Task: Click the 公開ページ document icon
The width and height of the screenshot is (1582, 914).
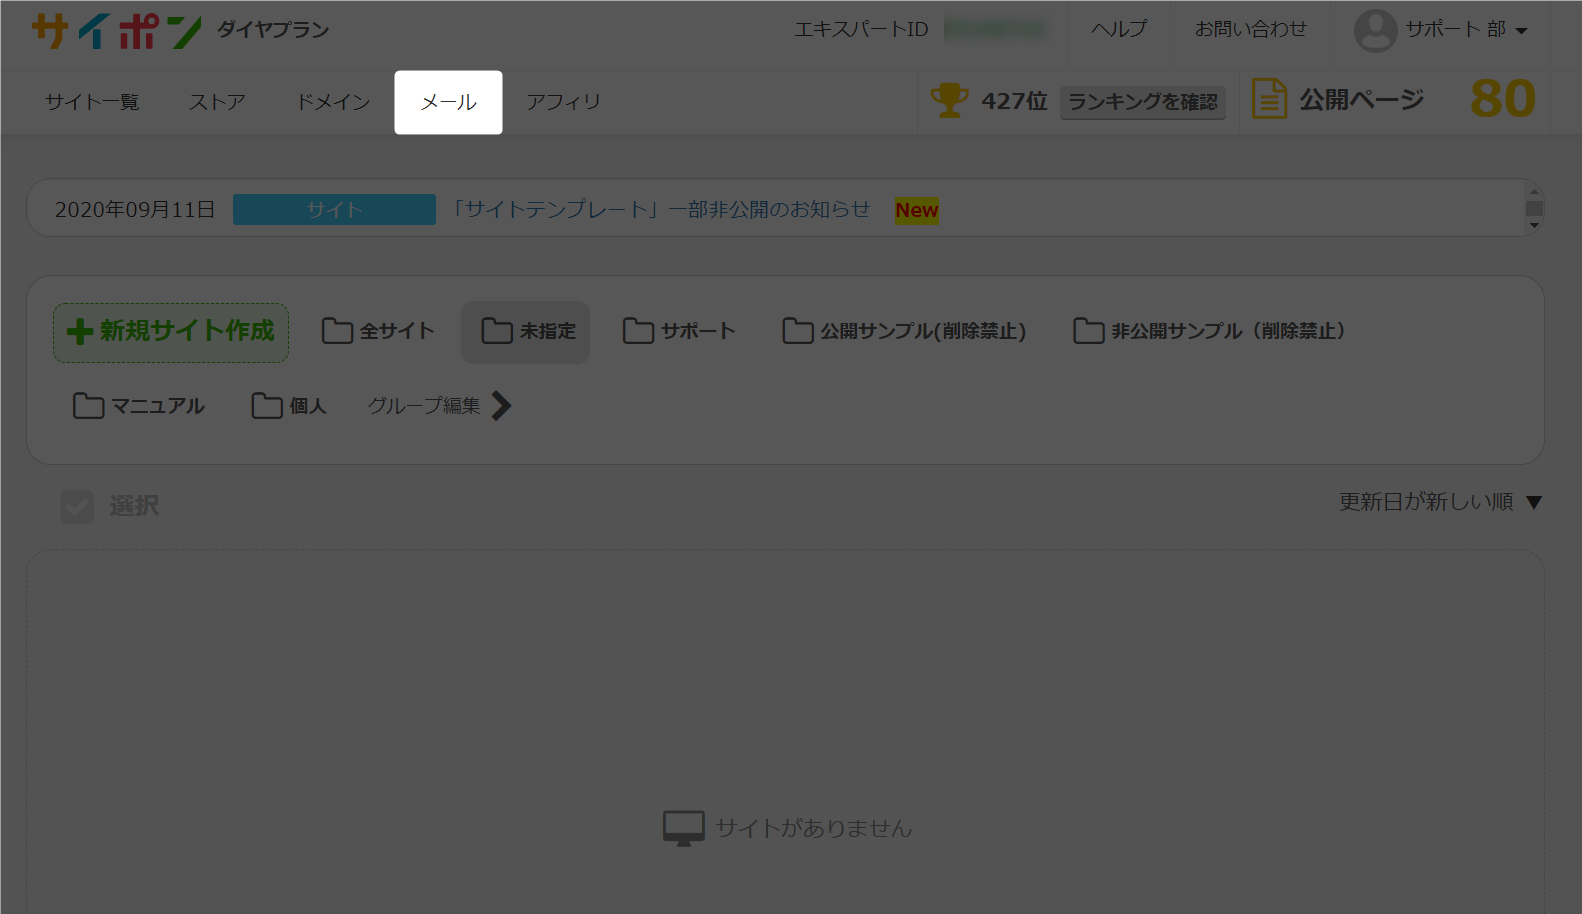Action: point(1269,99)
